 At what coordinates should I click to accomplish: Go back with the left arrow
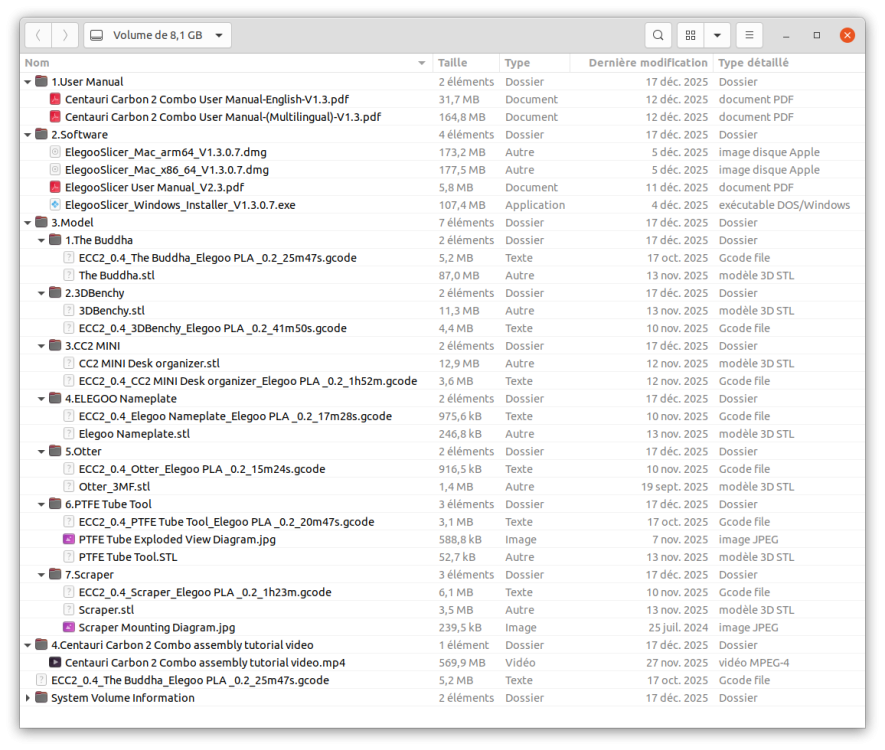(38, 35)
